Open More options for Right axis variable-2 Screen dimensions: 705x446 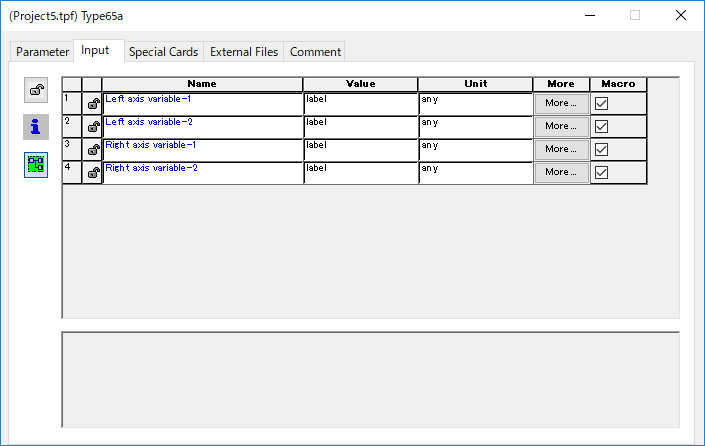click(x=561, y=172)
